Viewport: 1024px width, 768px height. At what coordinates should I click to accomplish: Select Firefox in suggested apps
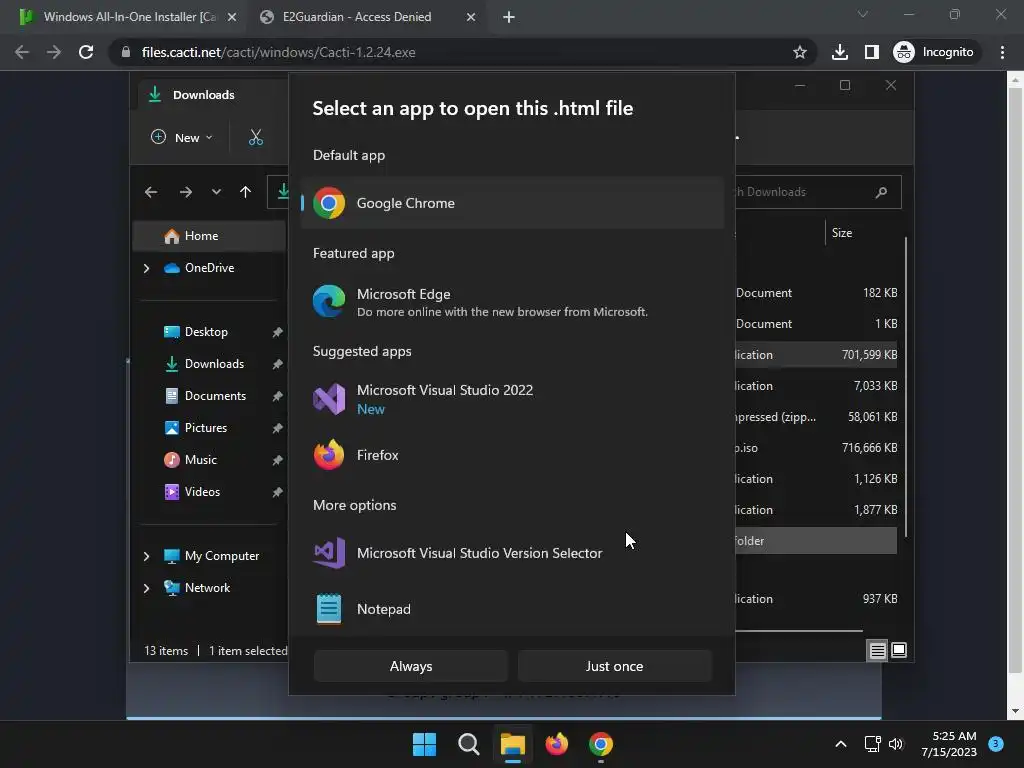coord(512,455)
